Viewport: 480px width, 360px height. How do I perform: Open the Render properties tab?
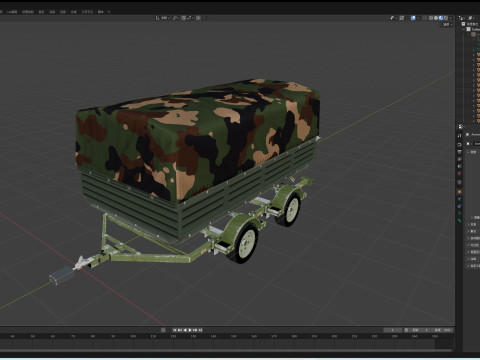point(459,145)
